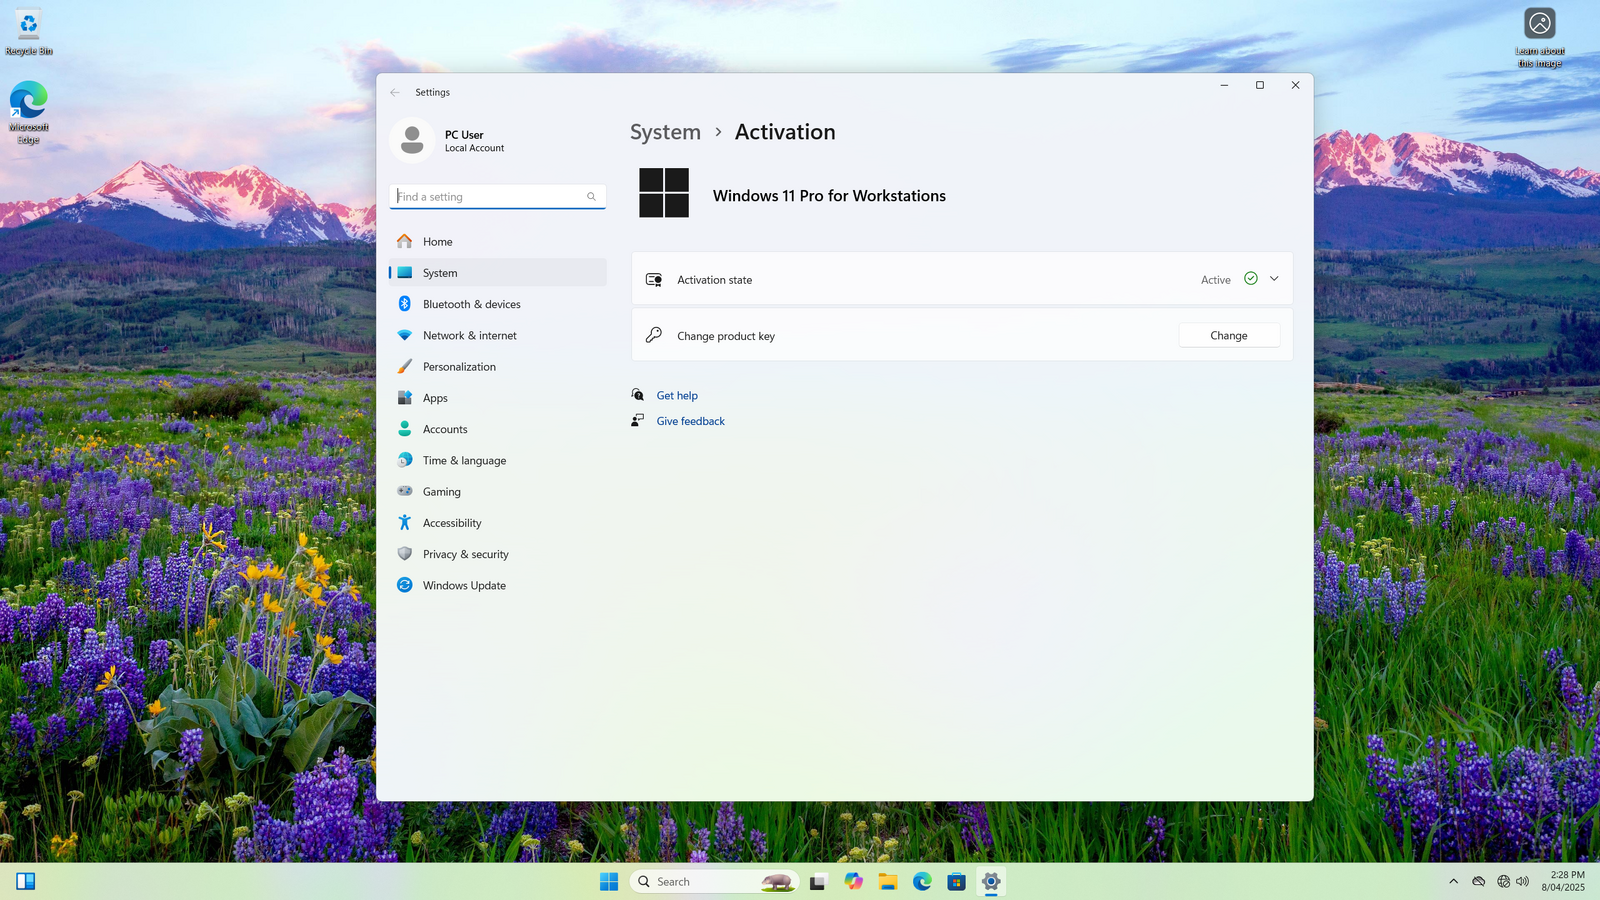Open File Explorer from the taskbar
This screenshot has width=1600, height=900.
click(x=888, y=881)
